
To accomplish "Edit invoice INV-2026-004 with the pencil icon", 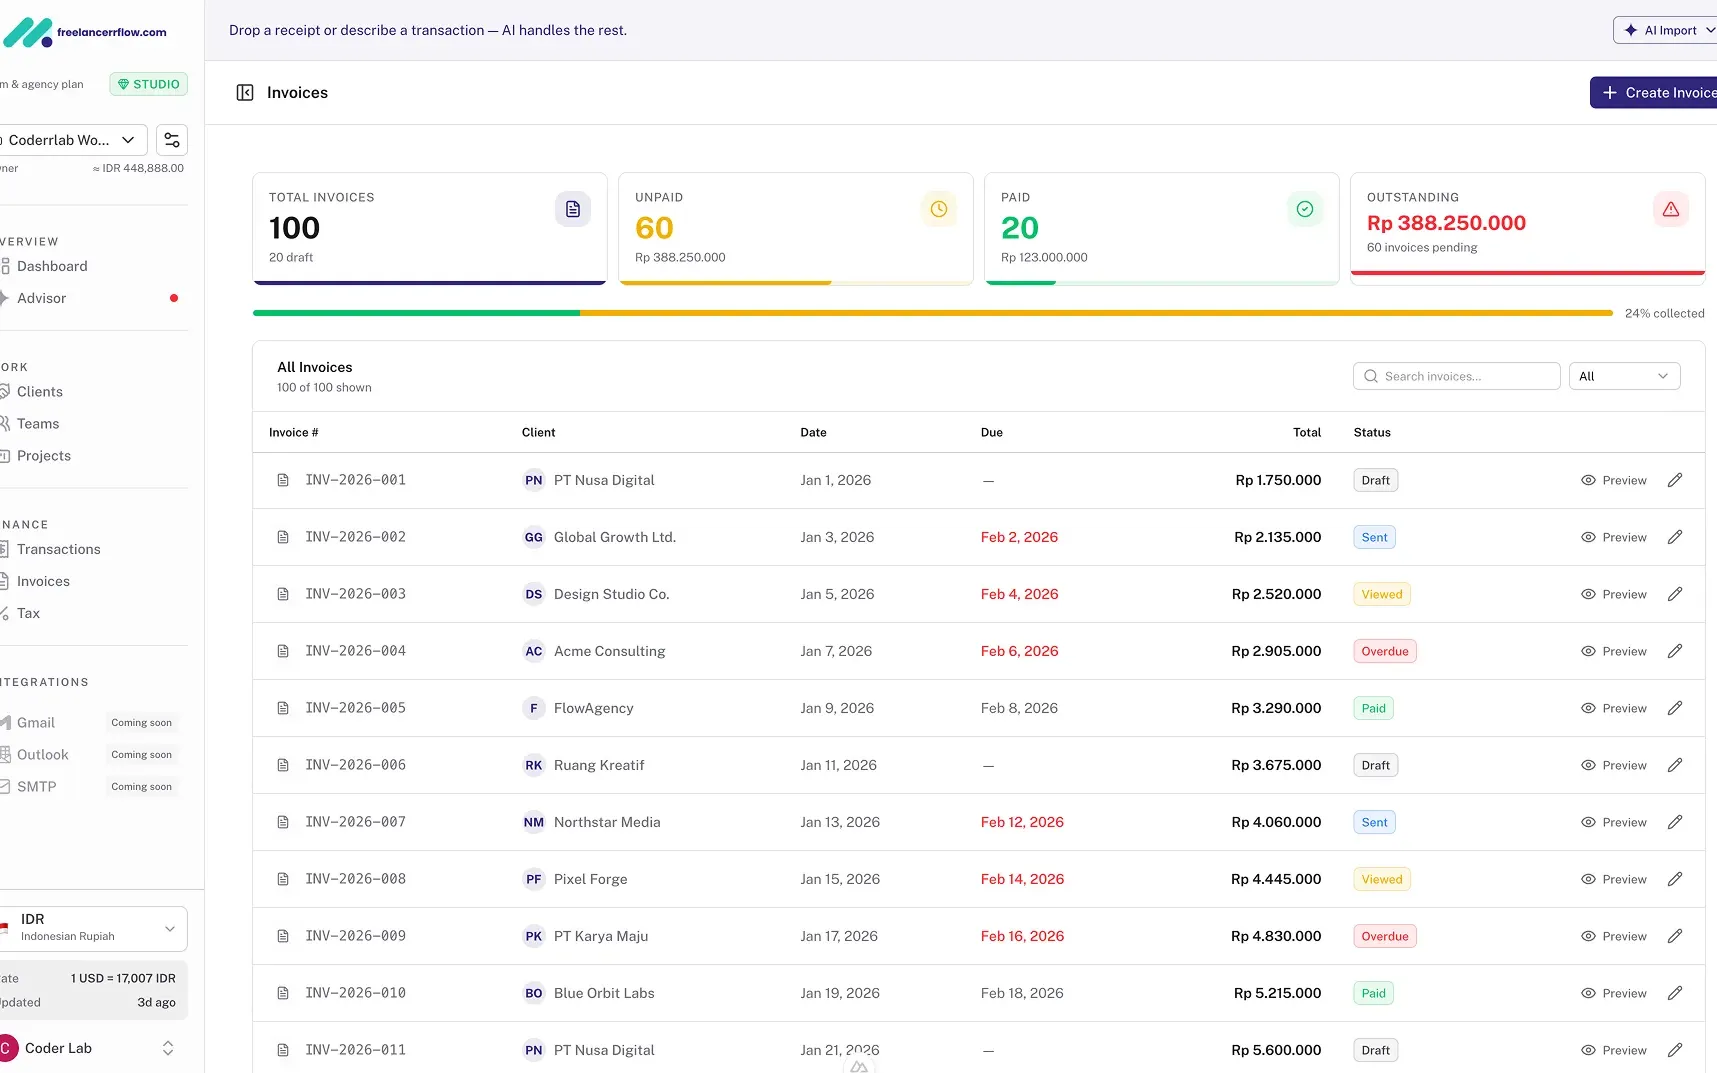I will click(x=1676, y=650).
